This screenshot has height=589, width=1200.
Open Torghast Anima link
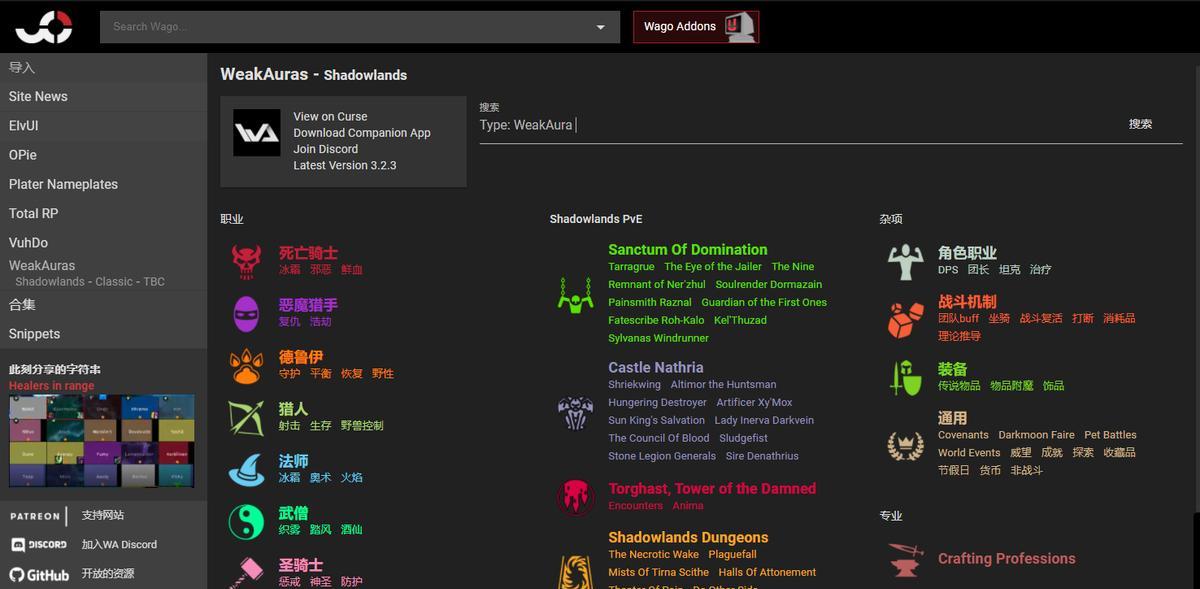tap(688, 506)
